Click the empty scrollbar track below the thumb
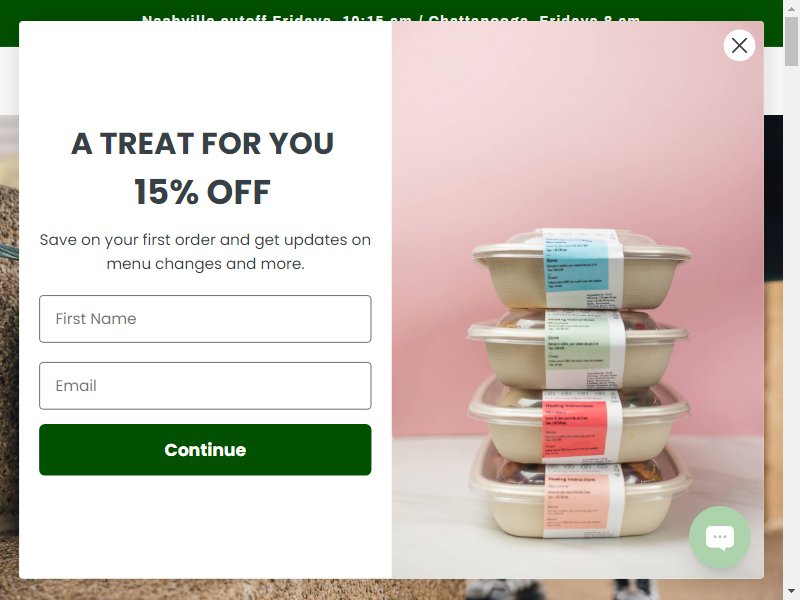Image resolution: width=800 pixels, height=600 pixels. pyautogui.click(x=791, y=327)
